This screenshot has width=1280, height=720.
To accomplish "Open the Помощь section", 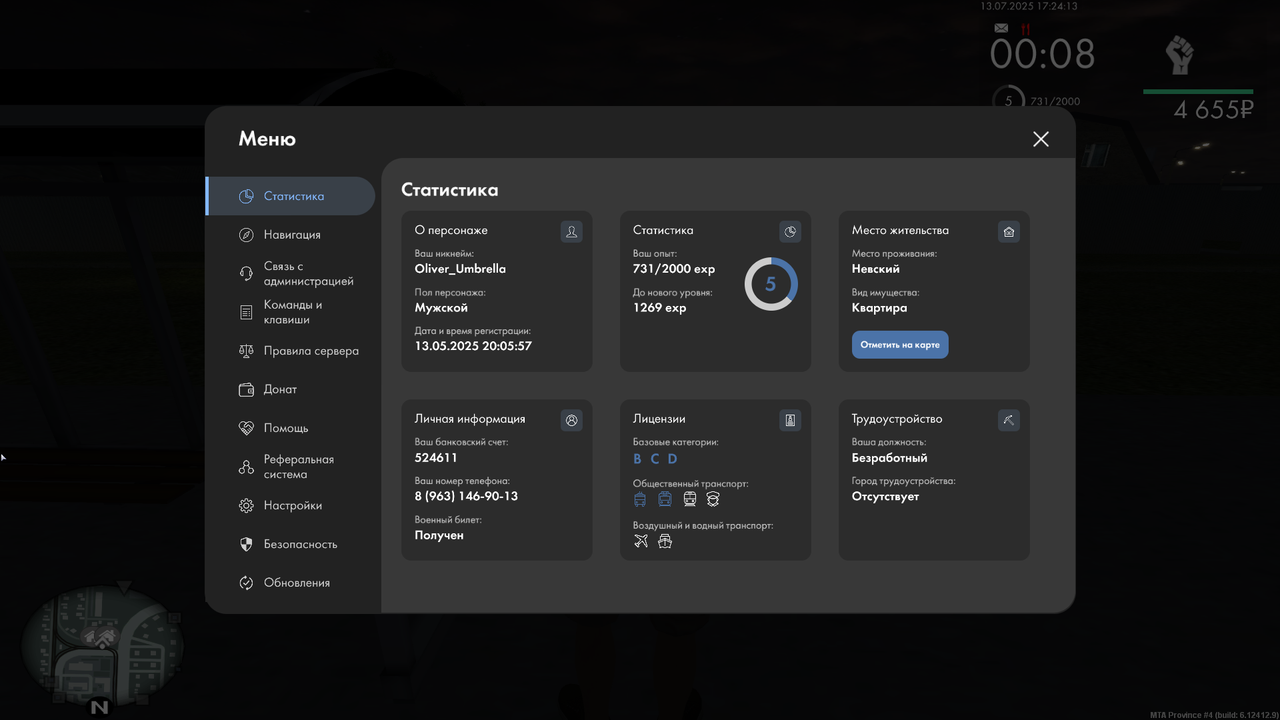I will [290, 428].
